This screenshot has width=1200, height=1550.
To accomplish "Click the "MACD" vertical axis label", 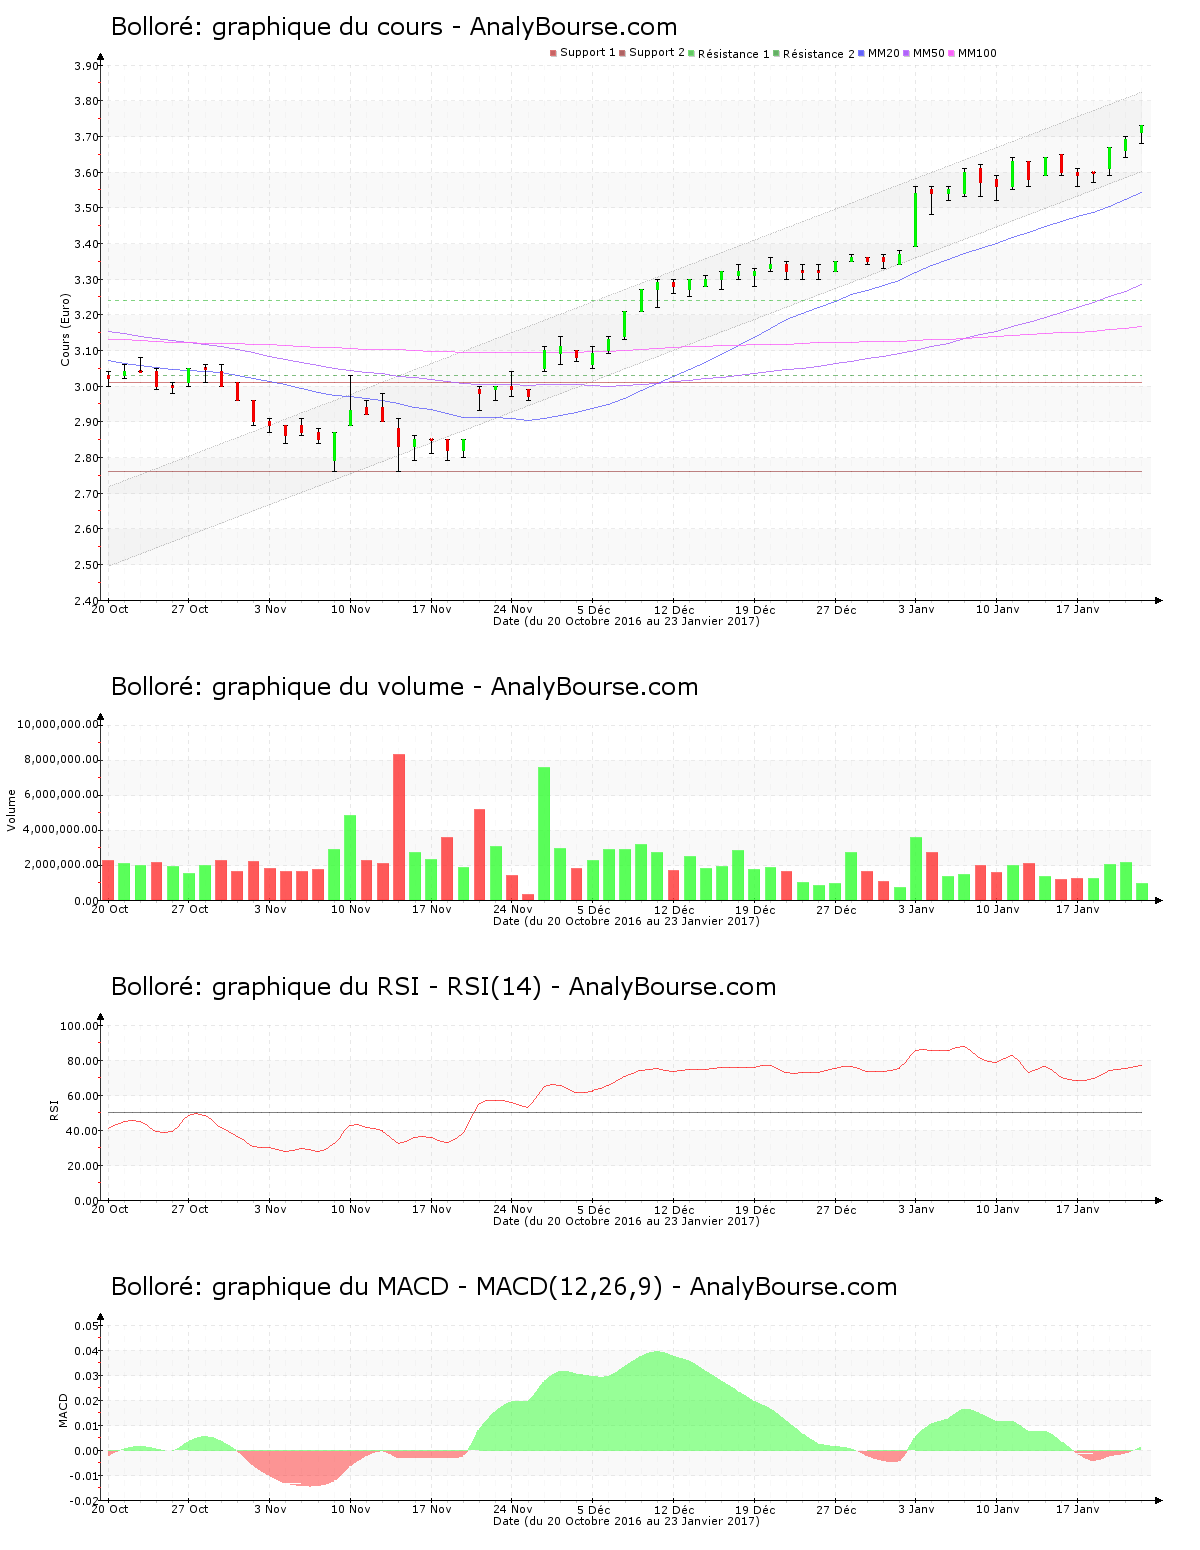I will (64, 1410).
